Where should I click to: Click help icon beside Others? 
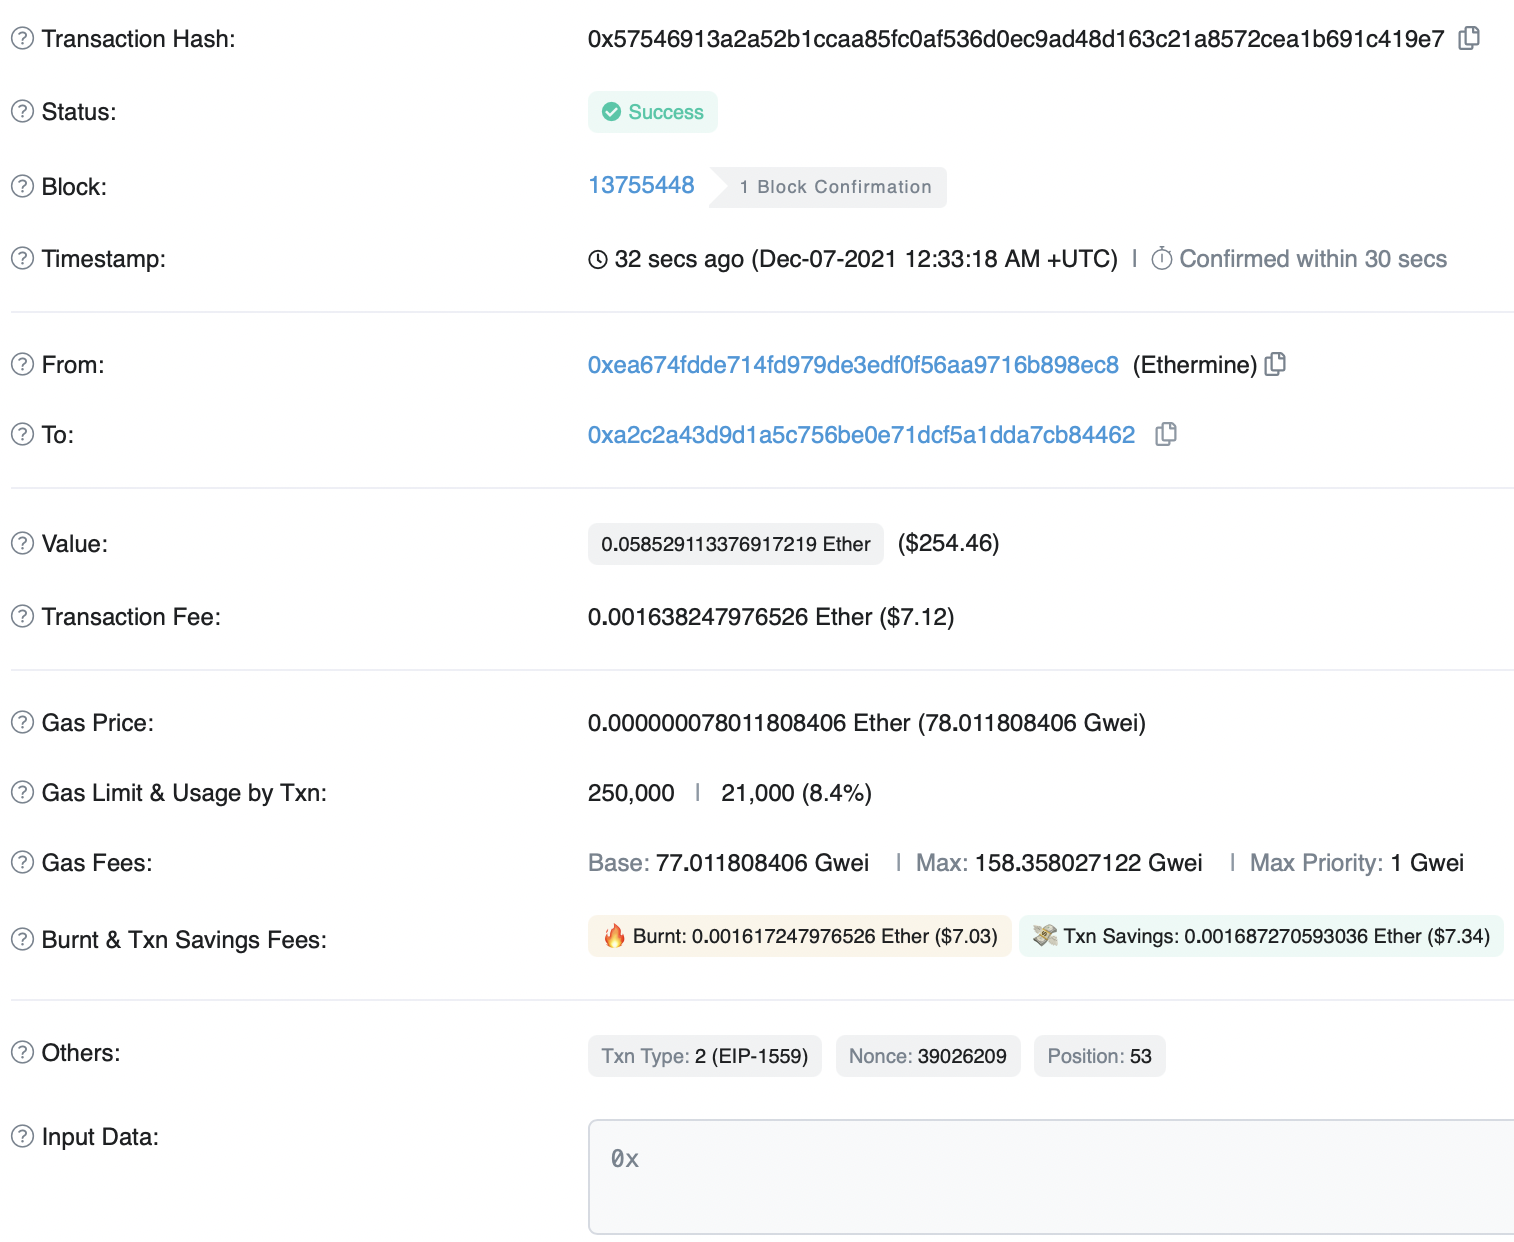tap(22, 1052)
